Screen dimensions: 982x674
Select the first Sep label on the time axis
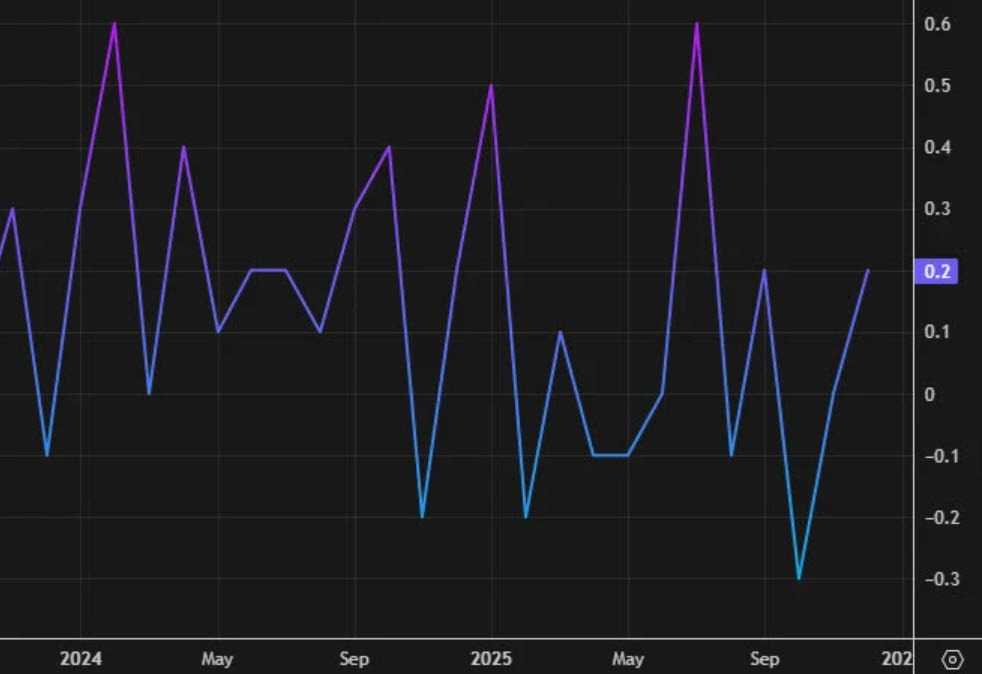355,659
